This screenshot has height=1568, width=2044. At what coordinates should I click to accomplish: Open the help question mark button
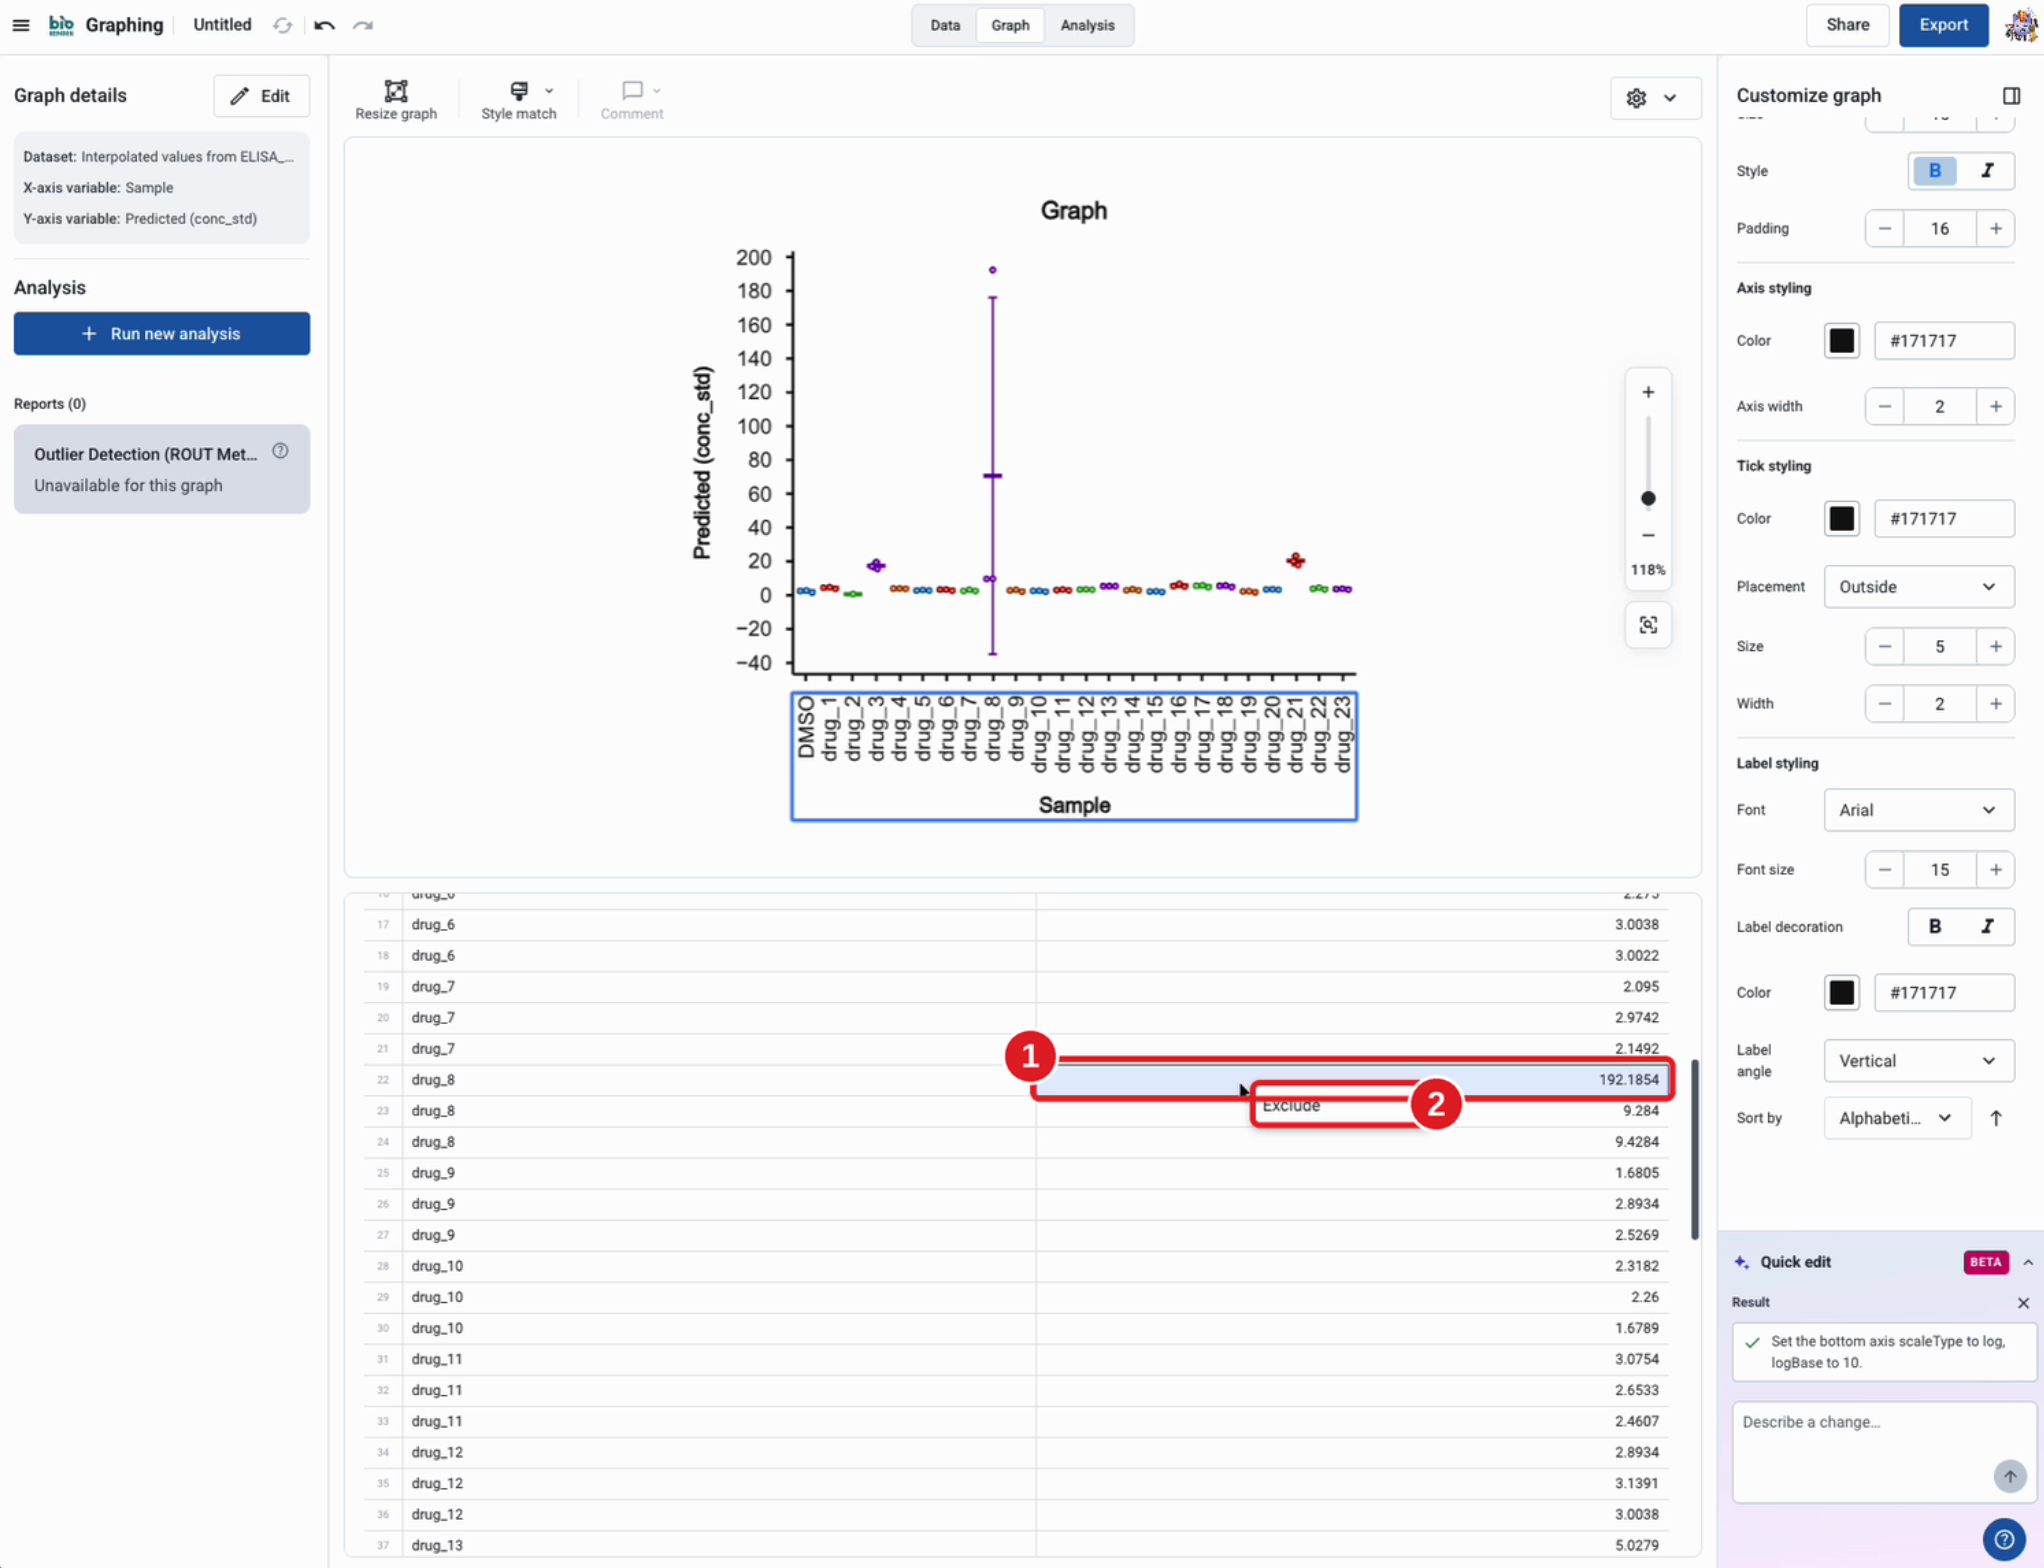(x=2004, y=1539)
